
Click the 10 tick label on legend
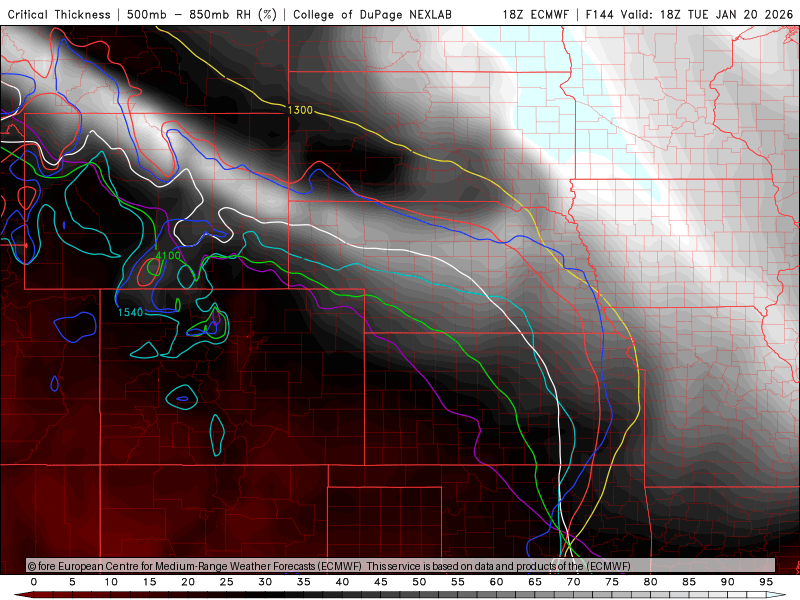[x=111, y=582]
